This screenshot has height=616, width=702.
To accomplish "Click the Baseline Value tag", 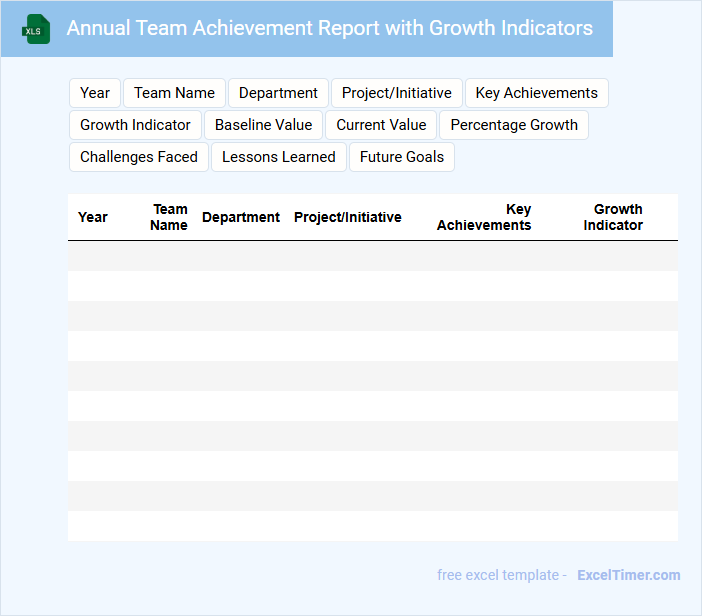I will [x=263, y=125].
